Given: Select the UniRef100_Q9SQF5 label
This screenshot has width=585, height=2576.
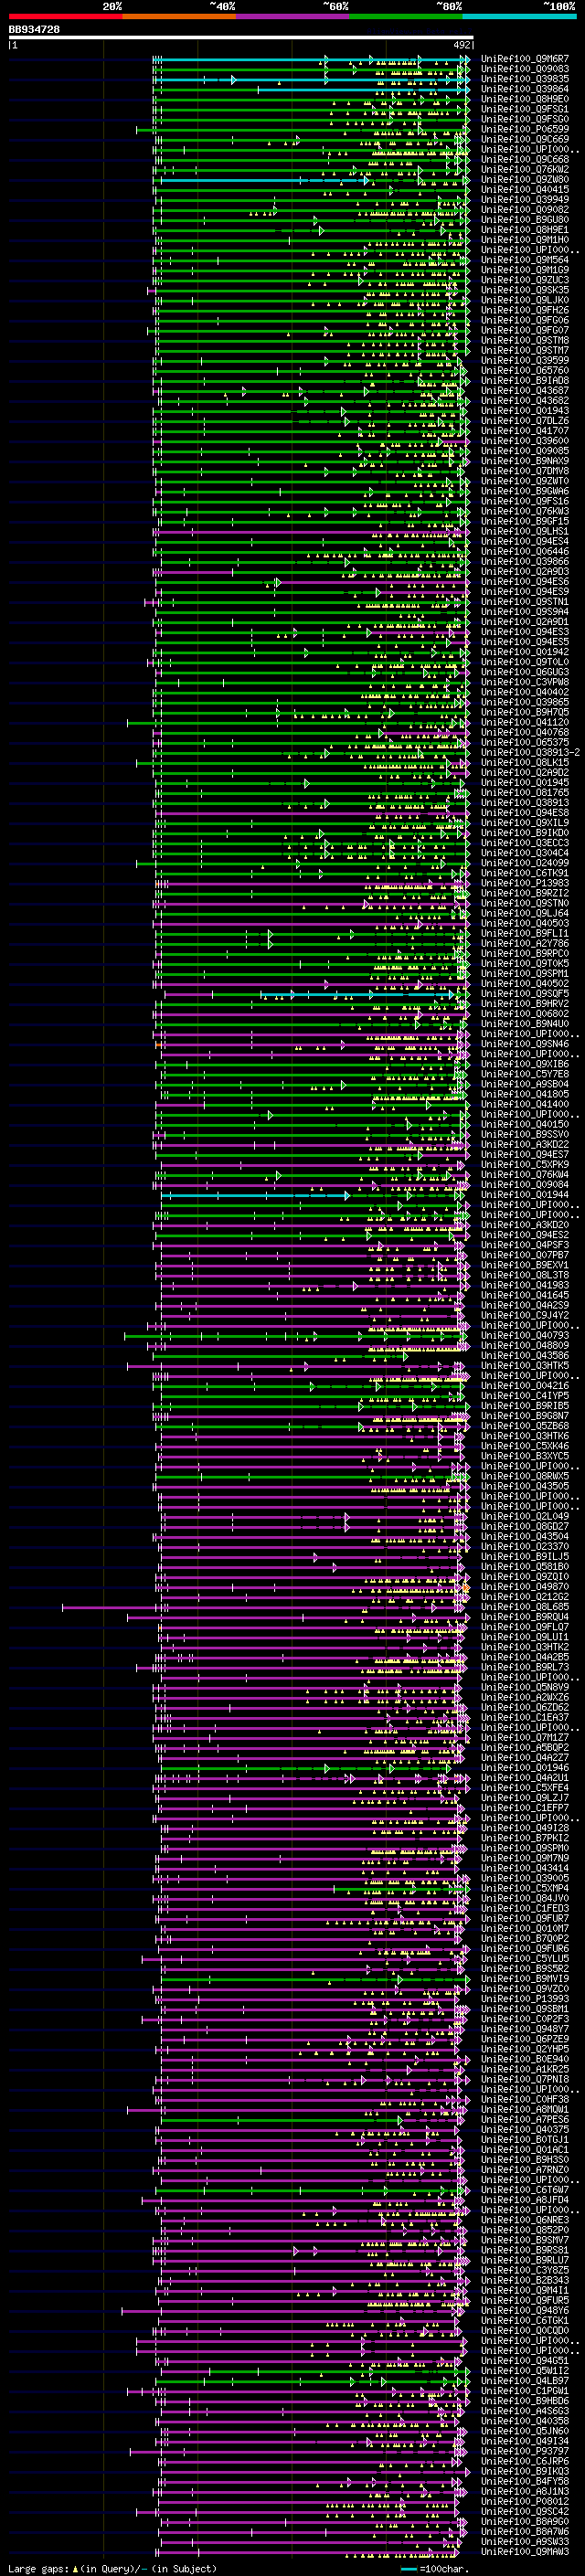Looking at the screenshot, I should 524,993.
